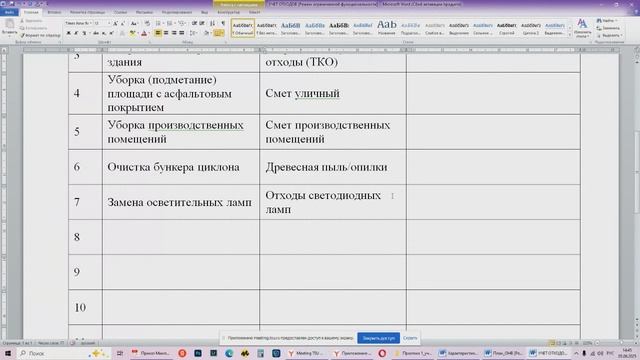Open the Windows Start menu
This screenshot has height=360, width=640.
[x=7, y=353]
